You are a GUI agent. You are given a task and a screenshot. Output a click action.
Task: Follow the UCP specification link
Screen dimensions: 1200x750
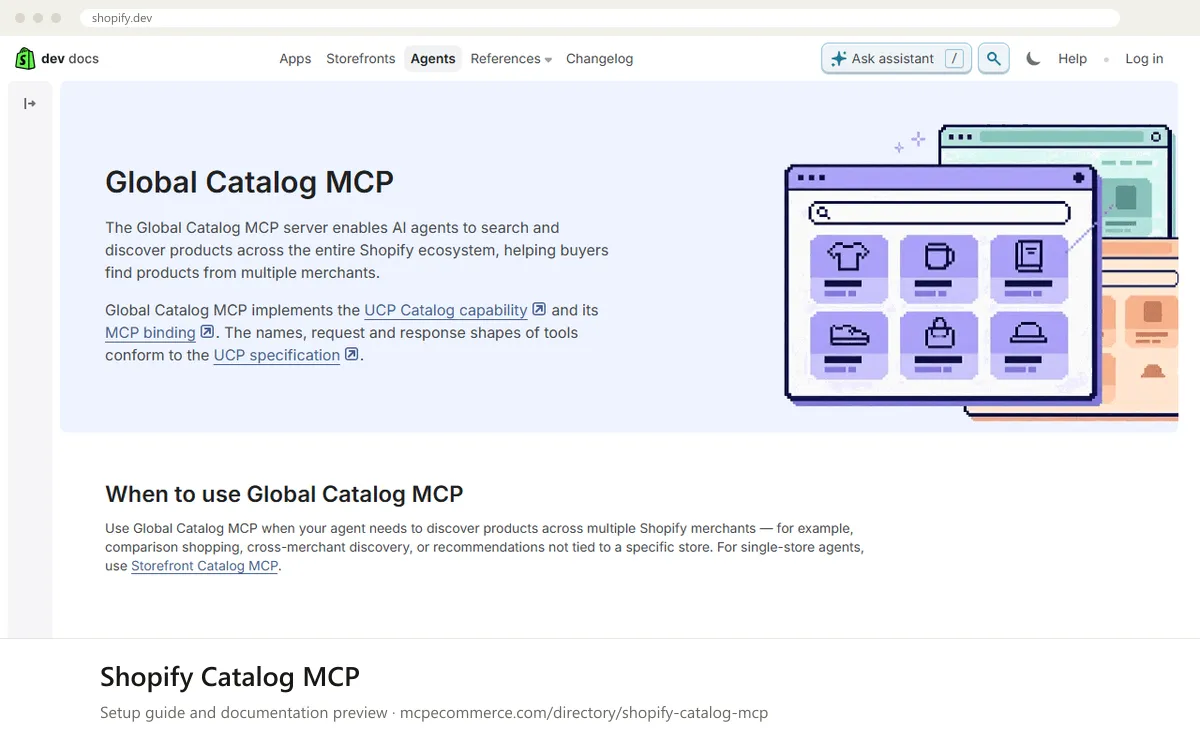(x=277, y=355)
